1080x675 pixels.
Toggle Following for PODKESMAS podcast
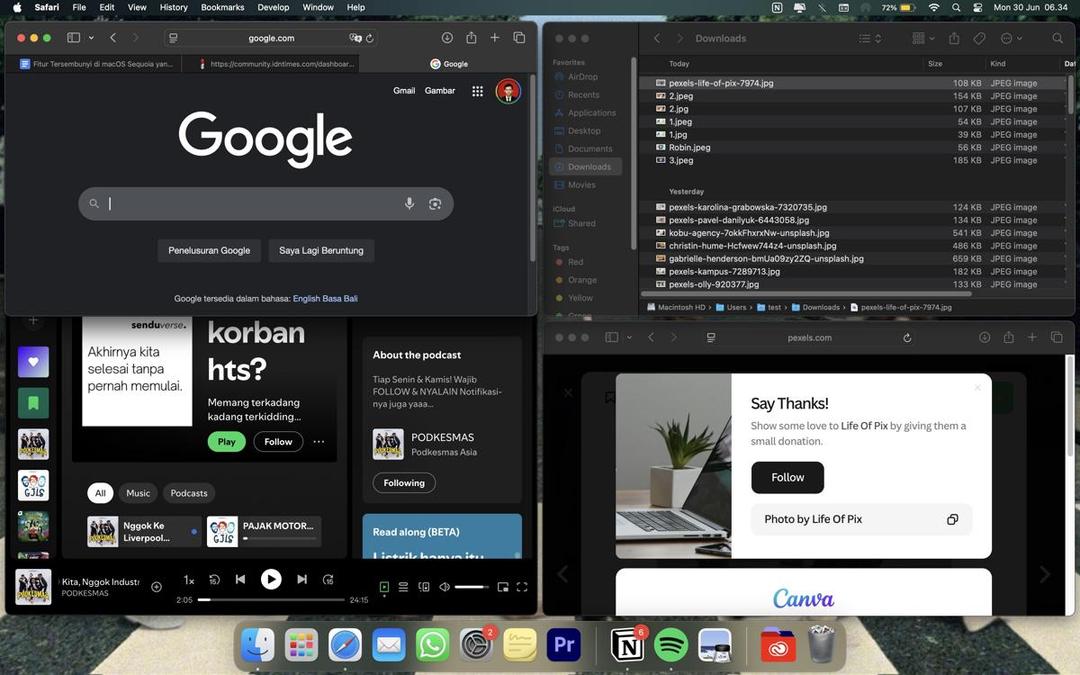tap(404, 483)
